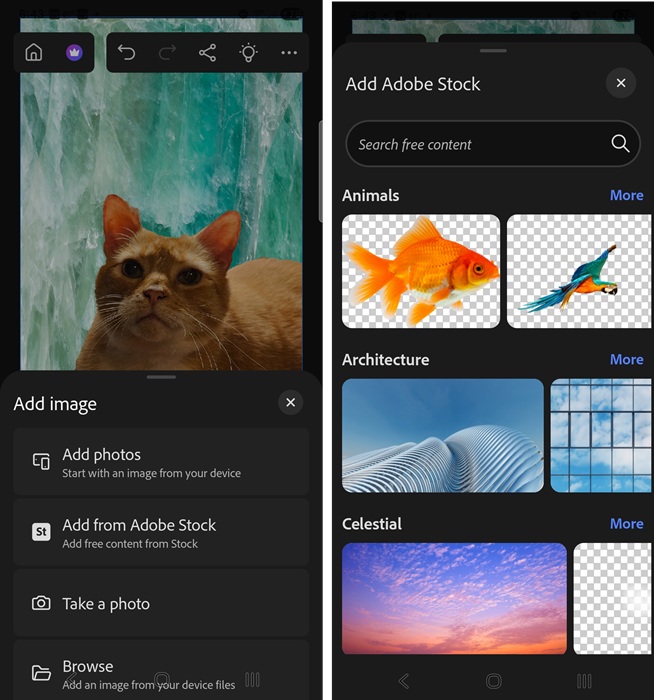
Task: Open the three-dot more options menu
Action: click(289, 53)
